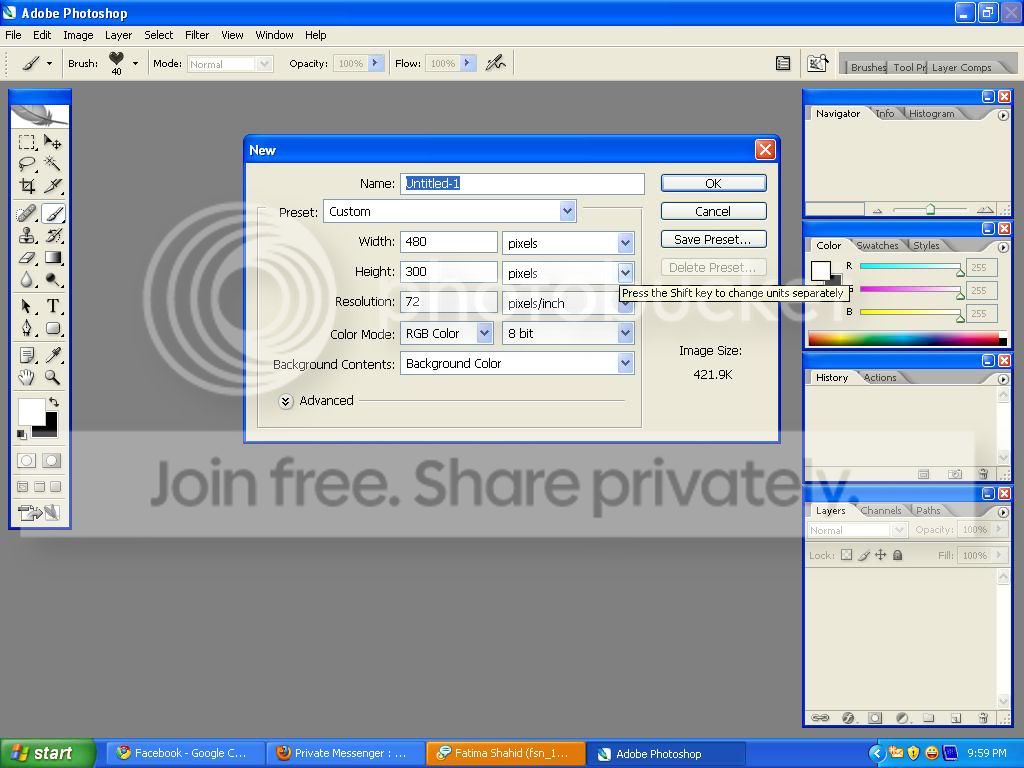Click the color spectrum ramp bar
1024x768 pixels.
pos(903,339)
